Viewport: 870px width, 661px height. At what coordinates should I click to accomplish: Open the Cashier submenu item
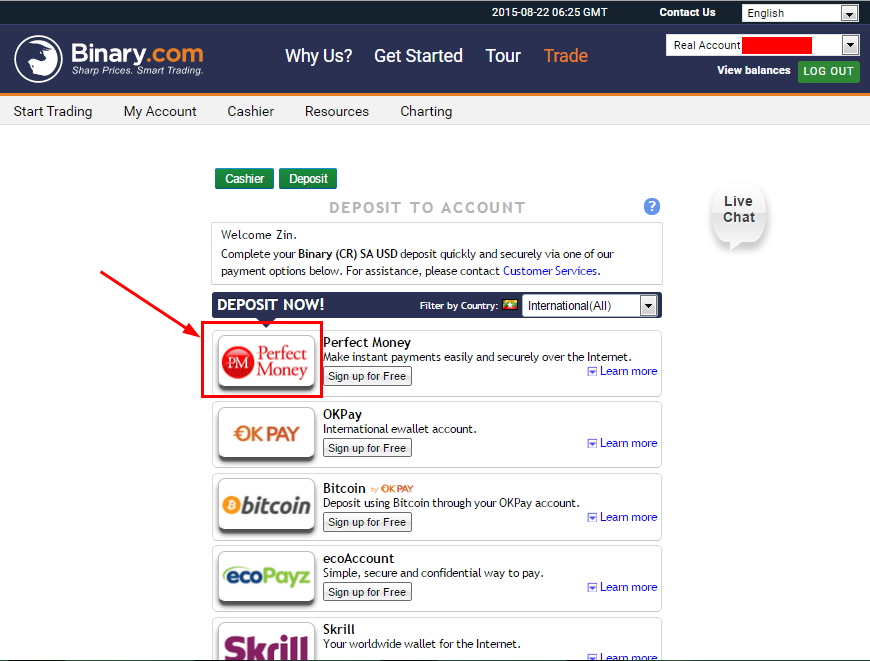pyautogui.click(x=251, y=111)
